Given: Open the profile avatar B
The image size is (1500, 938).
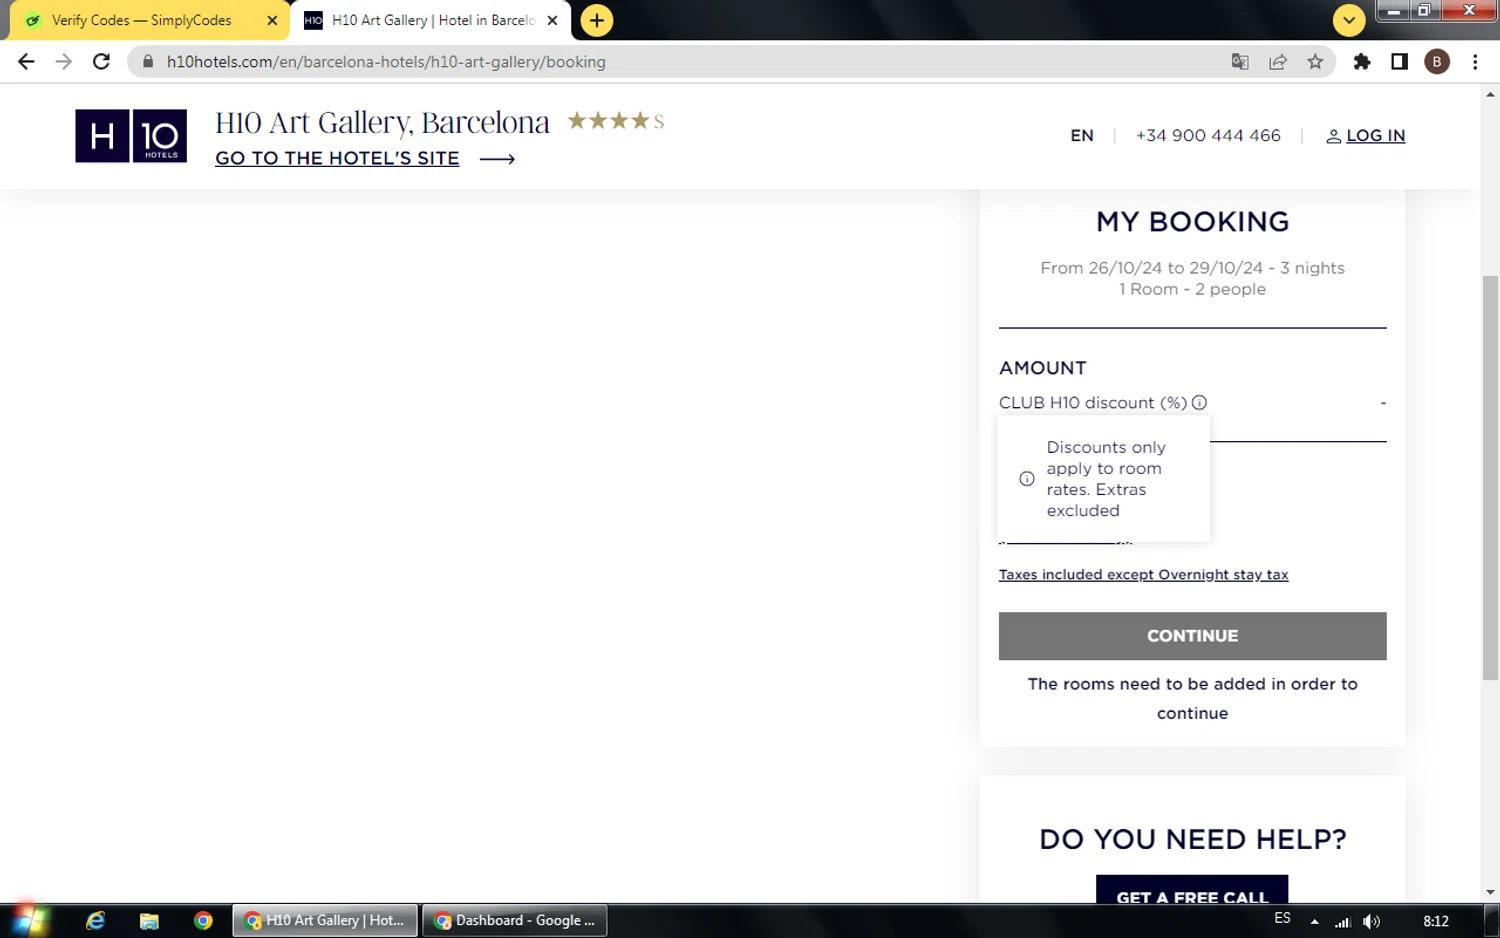Looking at the screenshot, I should (1437, 62).
